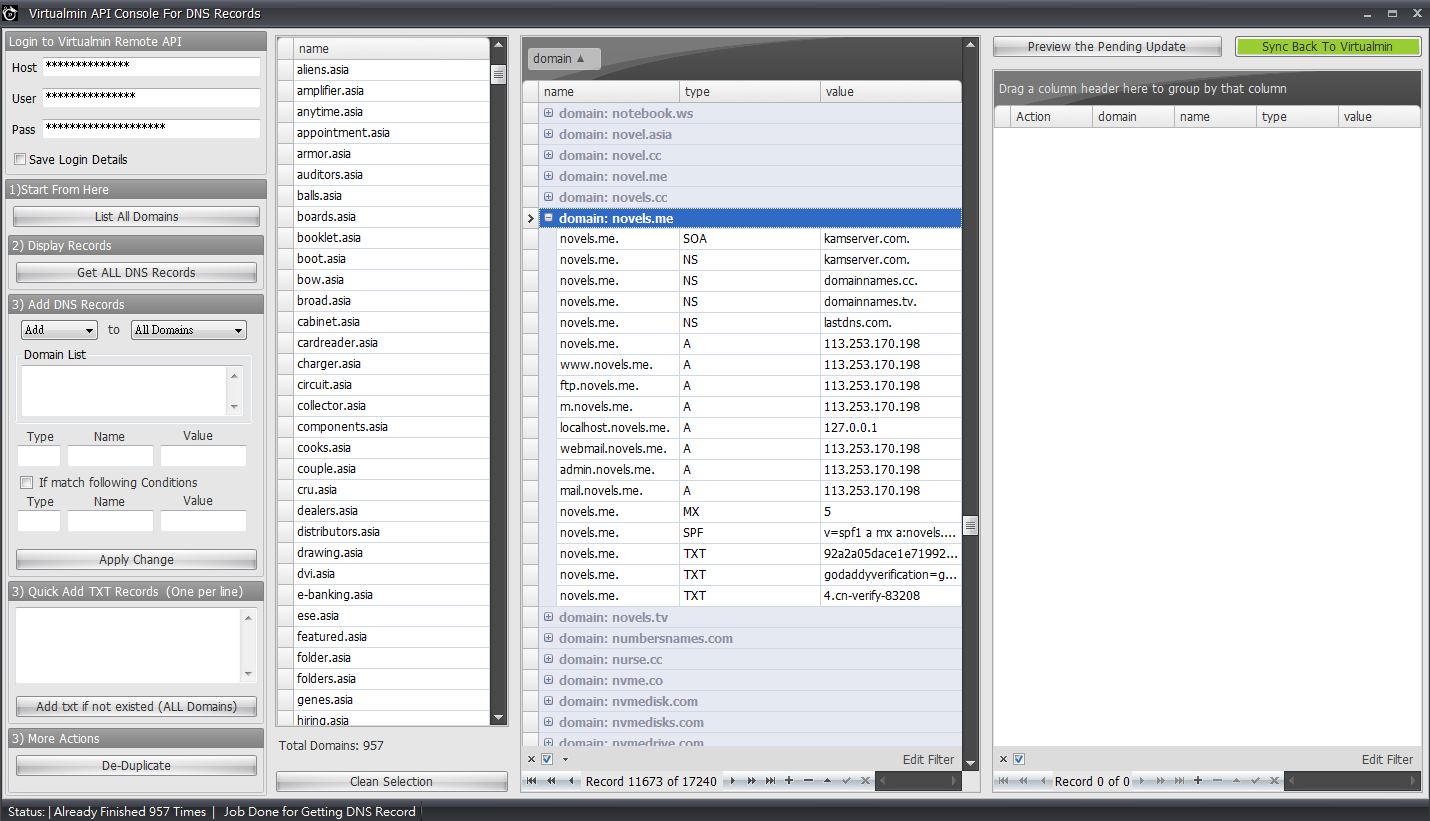Select the novels.me. MX record row
Screen dimensions: 1430x821
(759, 511)
